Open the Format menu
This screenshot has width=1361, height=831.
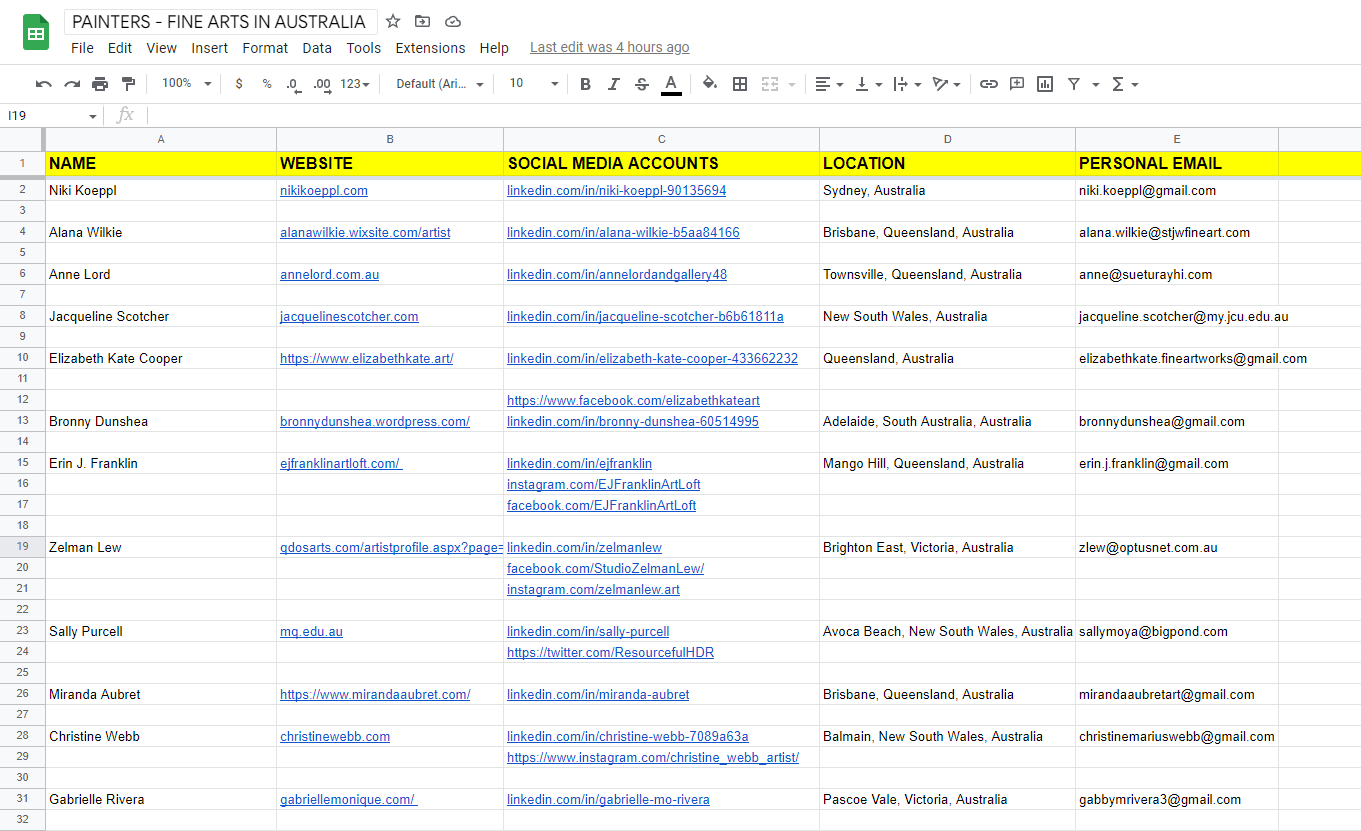click(x=265, y=48)
